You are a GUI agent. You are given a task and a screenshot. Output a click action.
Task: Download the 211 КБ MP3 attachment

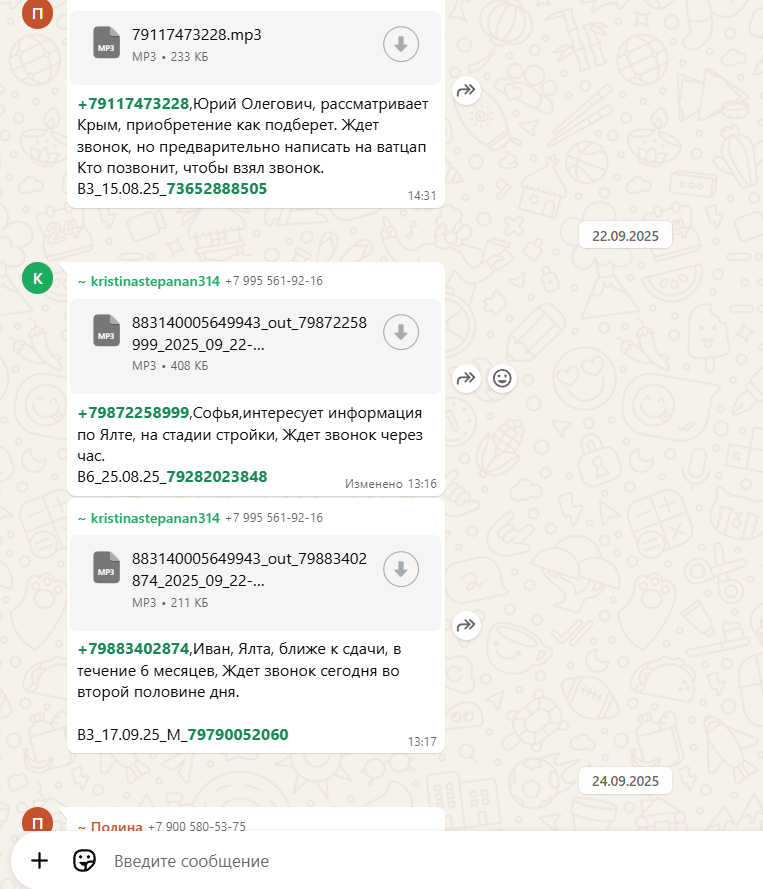tap(401, 569)
